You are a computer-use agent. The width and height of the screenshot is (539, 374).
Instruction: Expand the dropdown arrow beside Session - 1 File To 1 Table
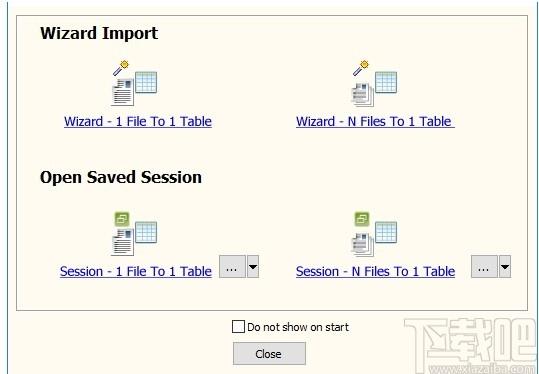coord(253,266)
